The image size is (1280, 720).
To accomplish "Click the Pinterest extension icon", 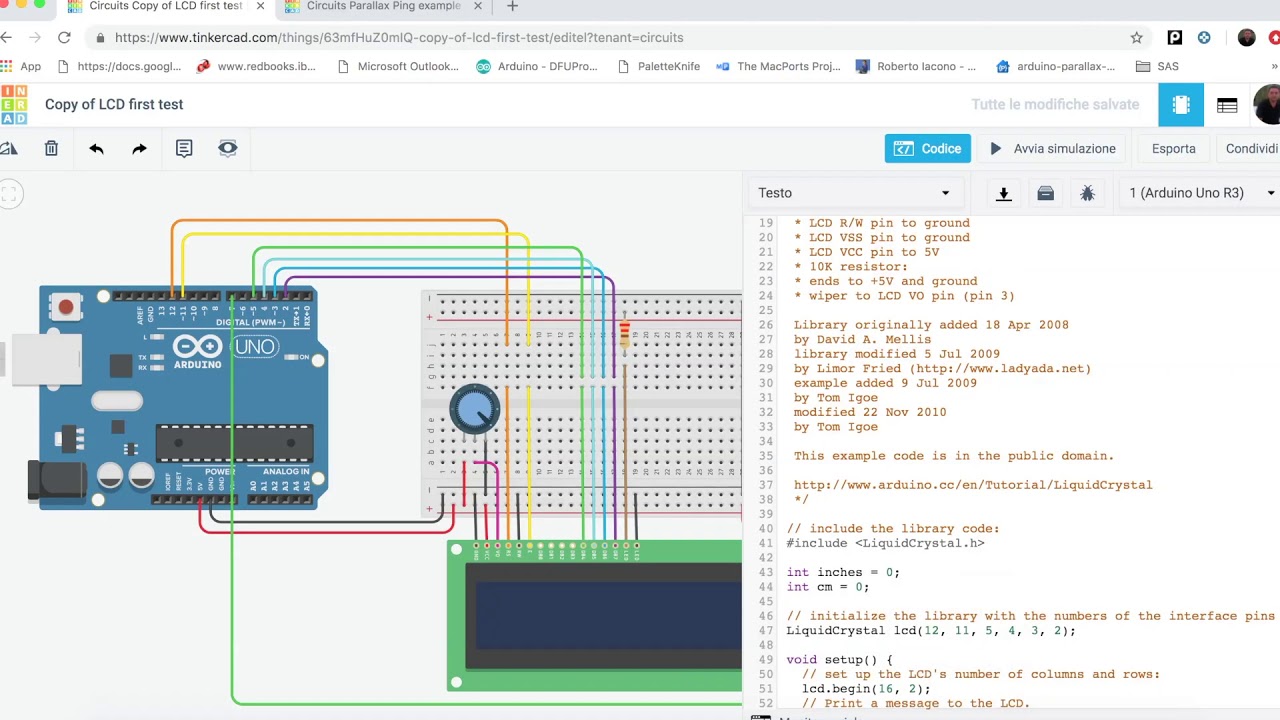I will click(x=1175, y=37).
